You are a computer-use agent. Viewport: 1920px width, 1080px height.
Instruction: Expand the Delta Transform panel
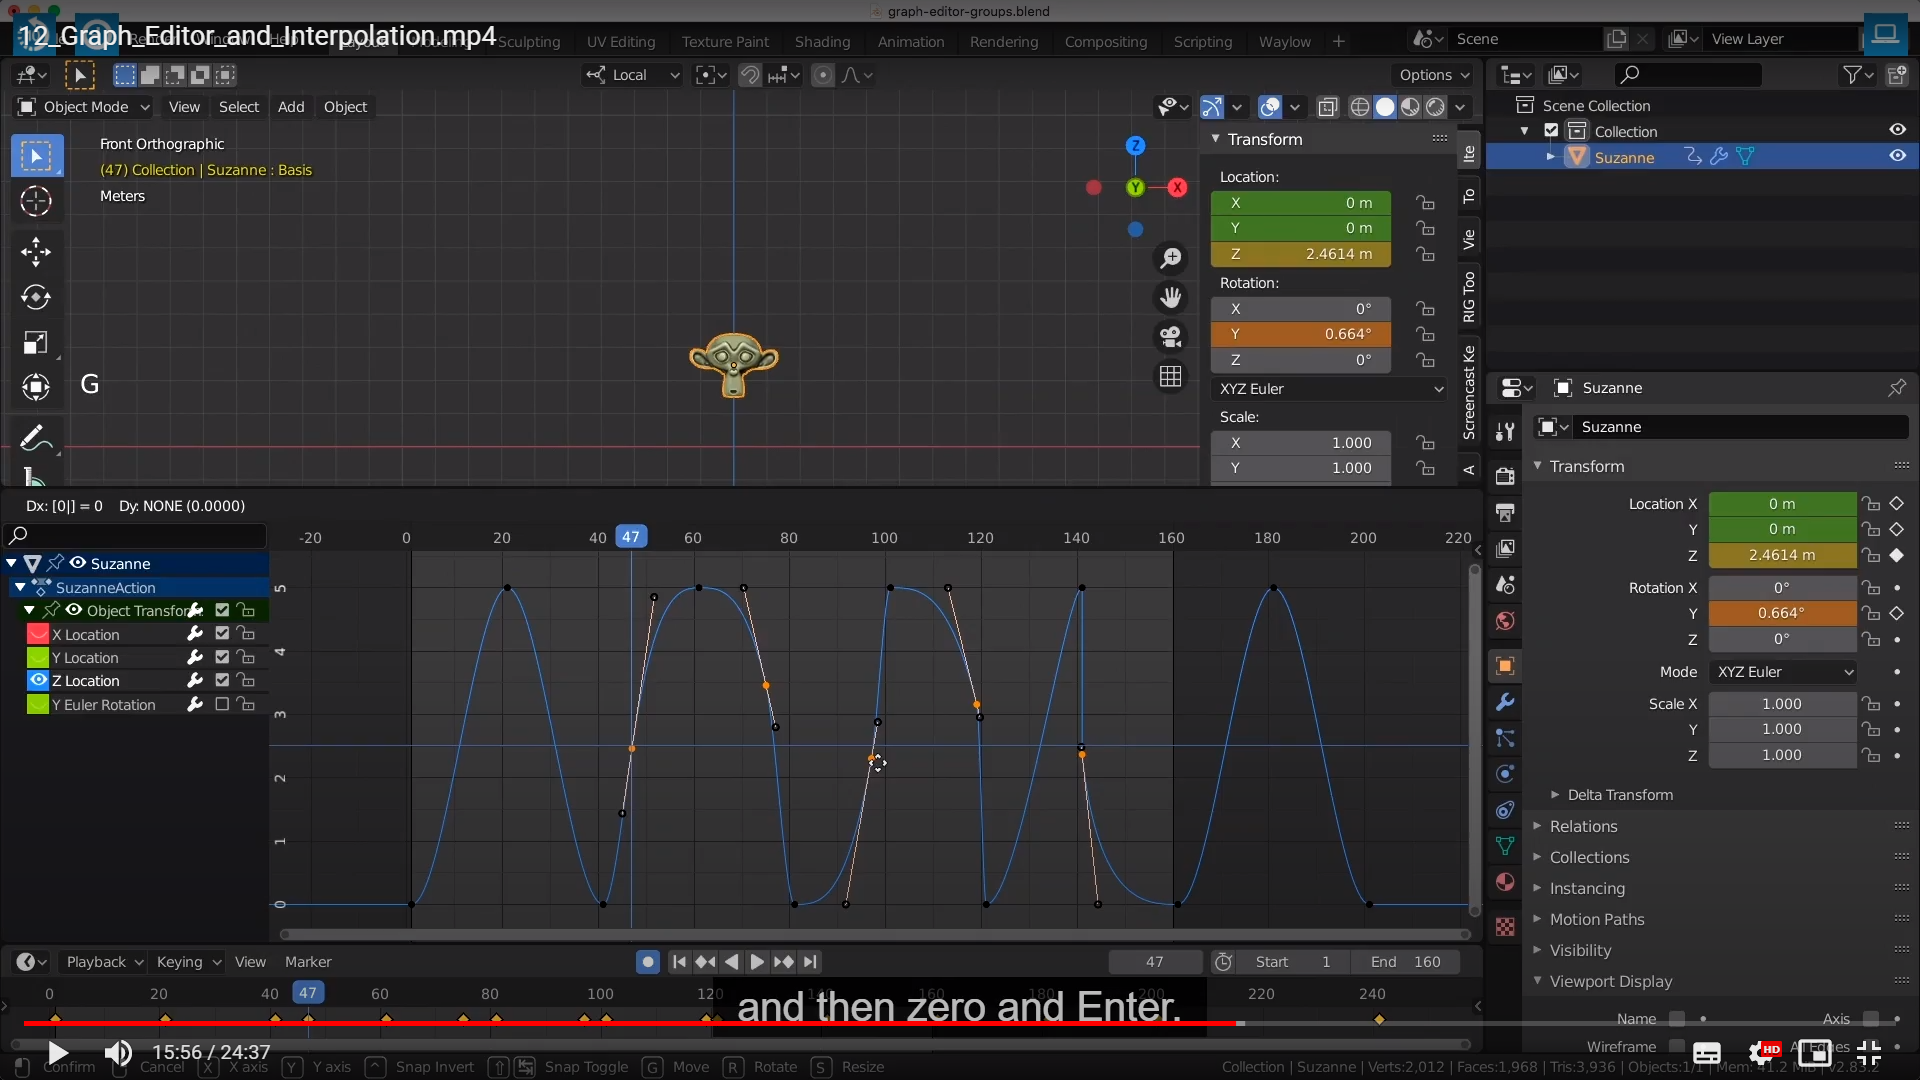[1619, 795]
